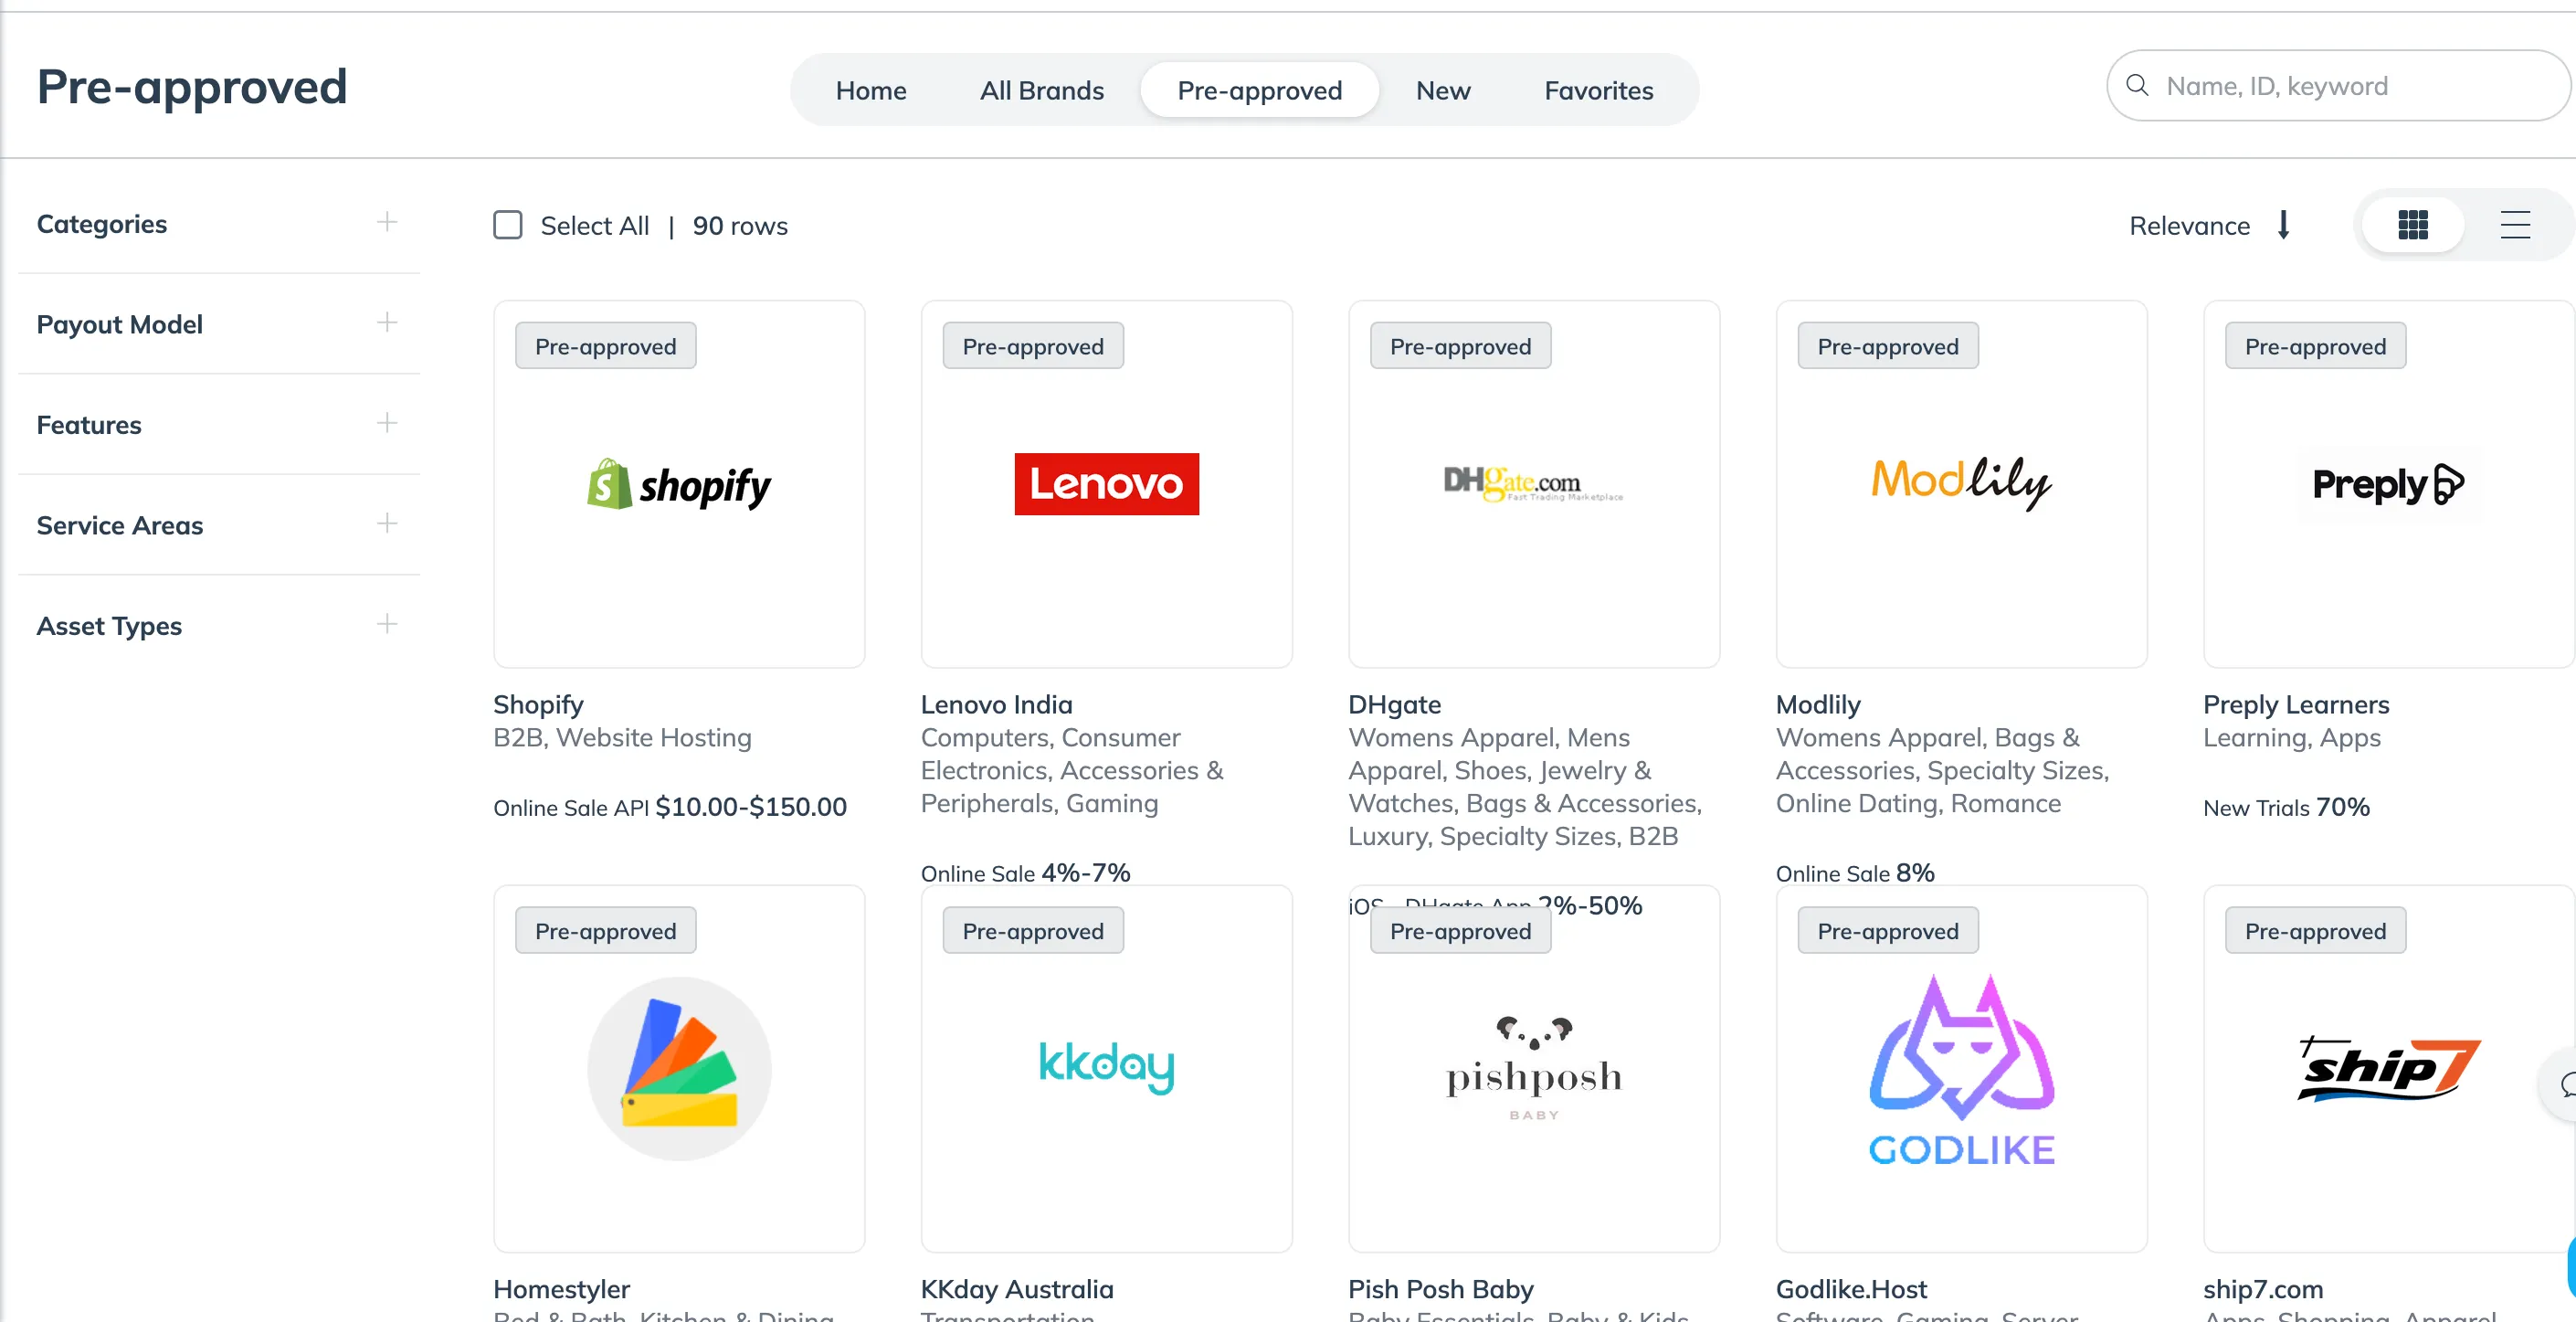This screenshot has height=1322, width=2576.
Task: Switch to grid view layout
Action: 2412,225
